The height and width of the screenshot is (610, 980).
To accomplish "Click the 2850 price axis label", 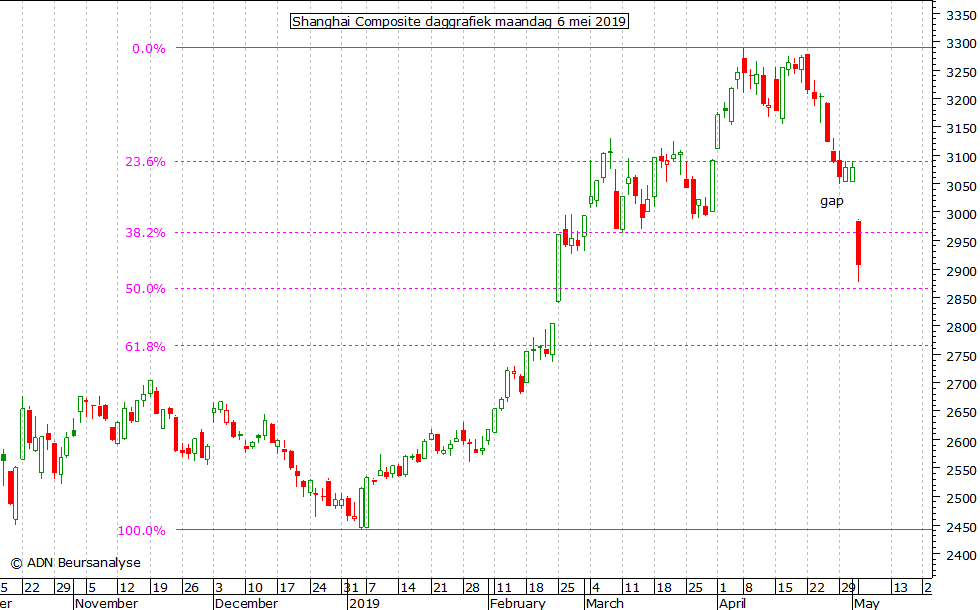I will tap(961, 299).
